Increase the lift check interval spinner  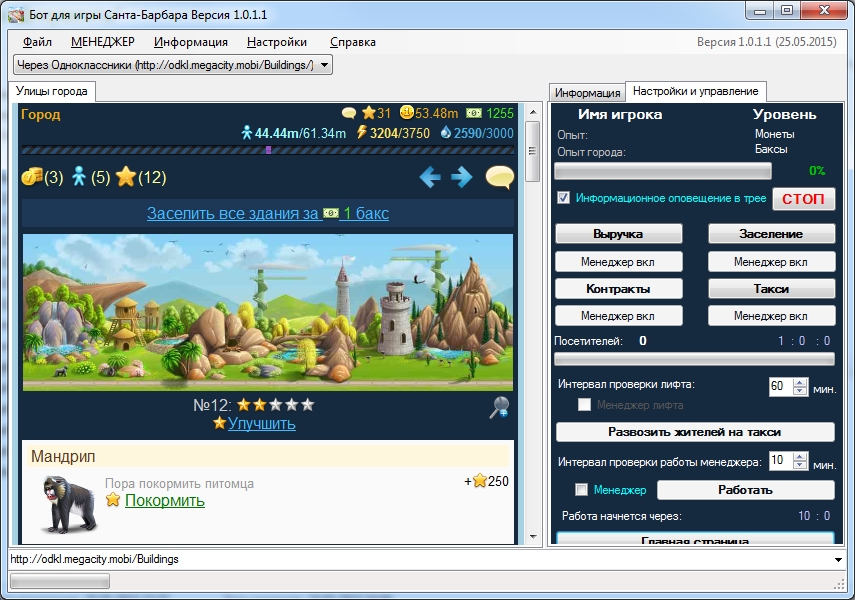click(x=798, y=382)
